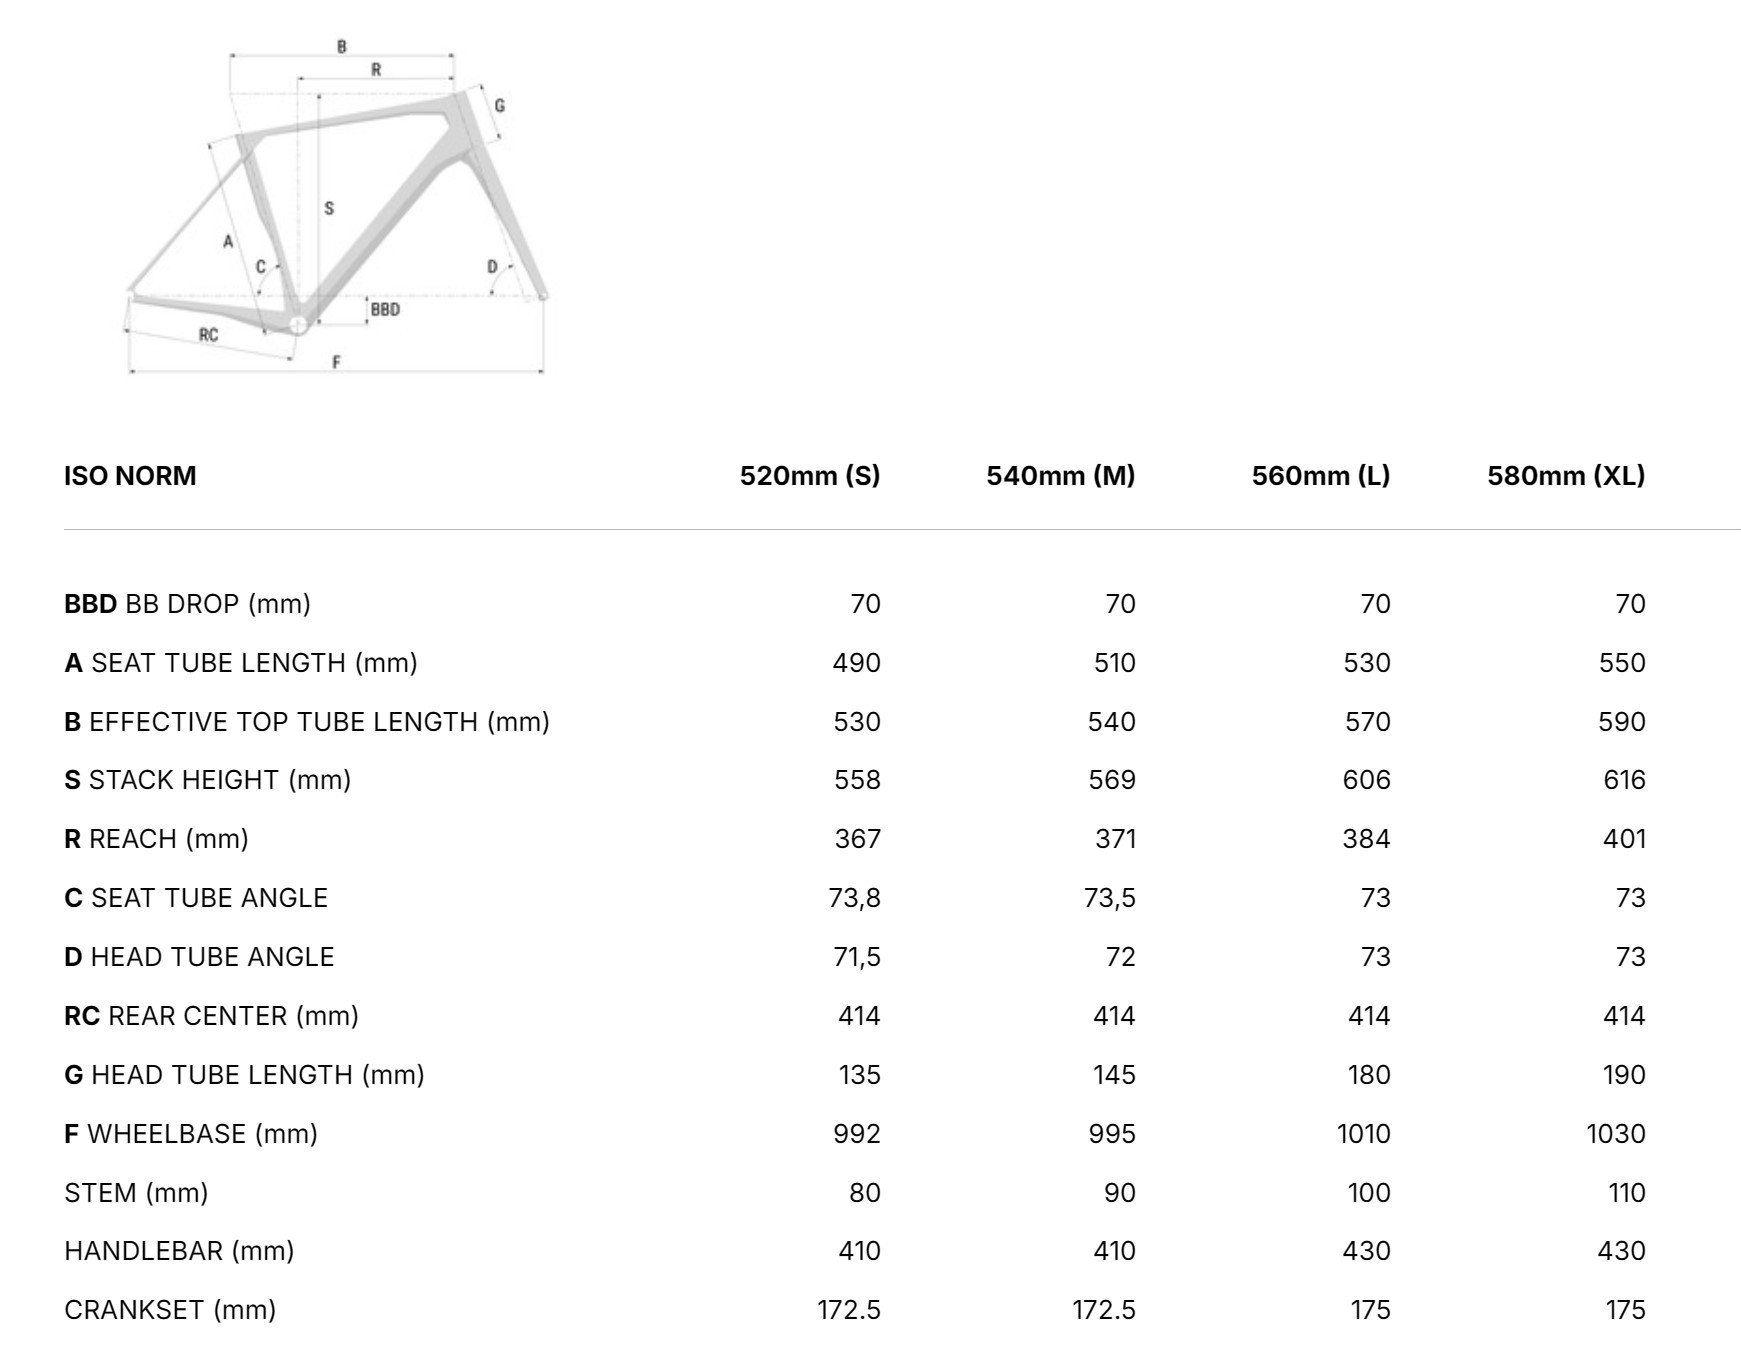Click the EFFECTIVE TOP TUBE LENGTH row label
This screenshot has width=1741, height=1368.
pos(306,722)
